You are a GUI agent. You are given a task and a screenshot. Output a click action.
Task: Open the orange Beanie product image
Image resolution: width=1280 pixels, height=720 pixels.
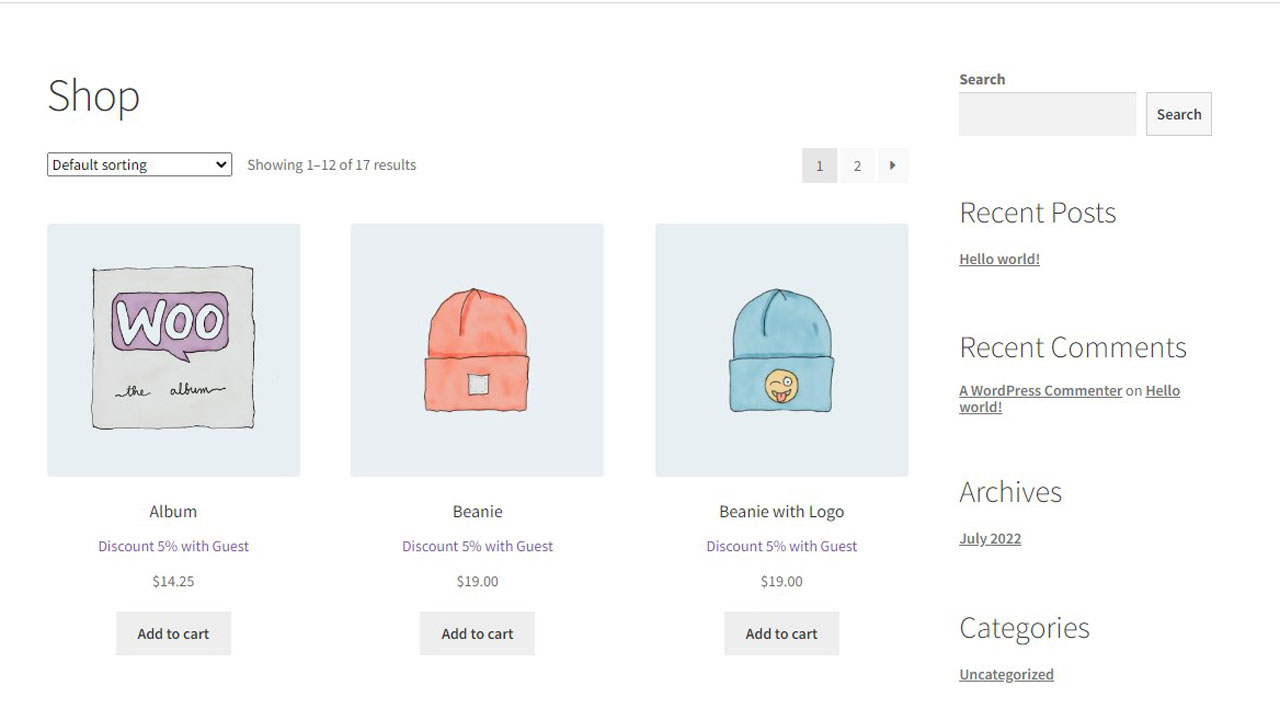pos(477,349)
